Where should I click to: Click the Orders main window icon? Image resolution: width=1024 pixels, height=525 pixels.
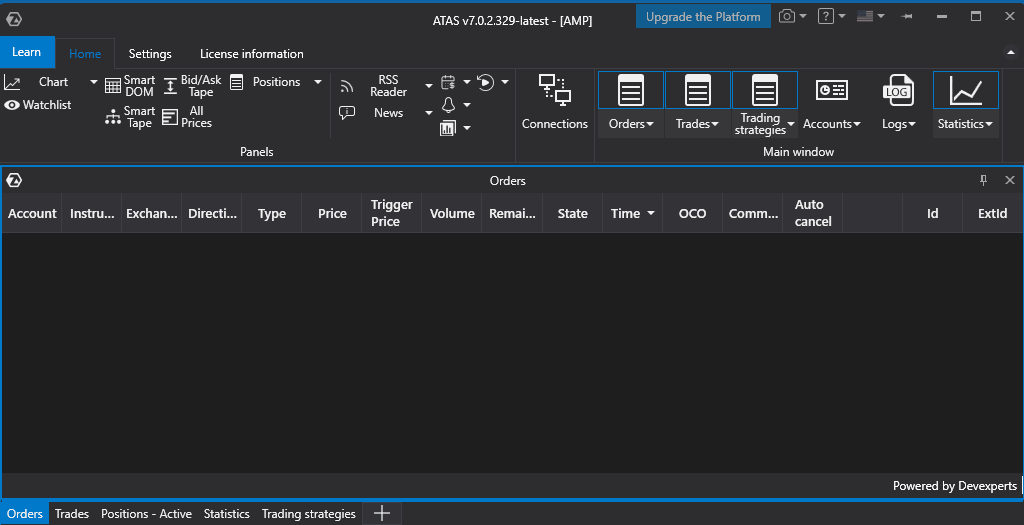click(x=631, y=90)
